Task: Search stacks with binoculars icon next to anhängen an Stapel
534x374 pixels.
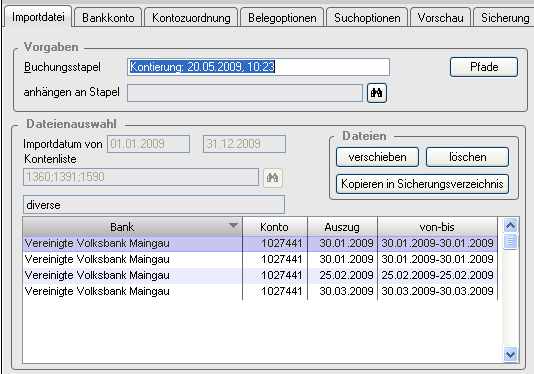Action: tap(377, 93)
